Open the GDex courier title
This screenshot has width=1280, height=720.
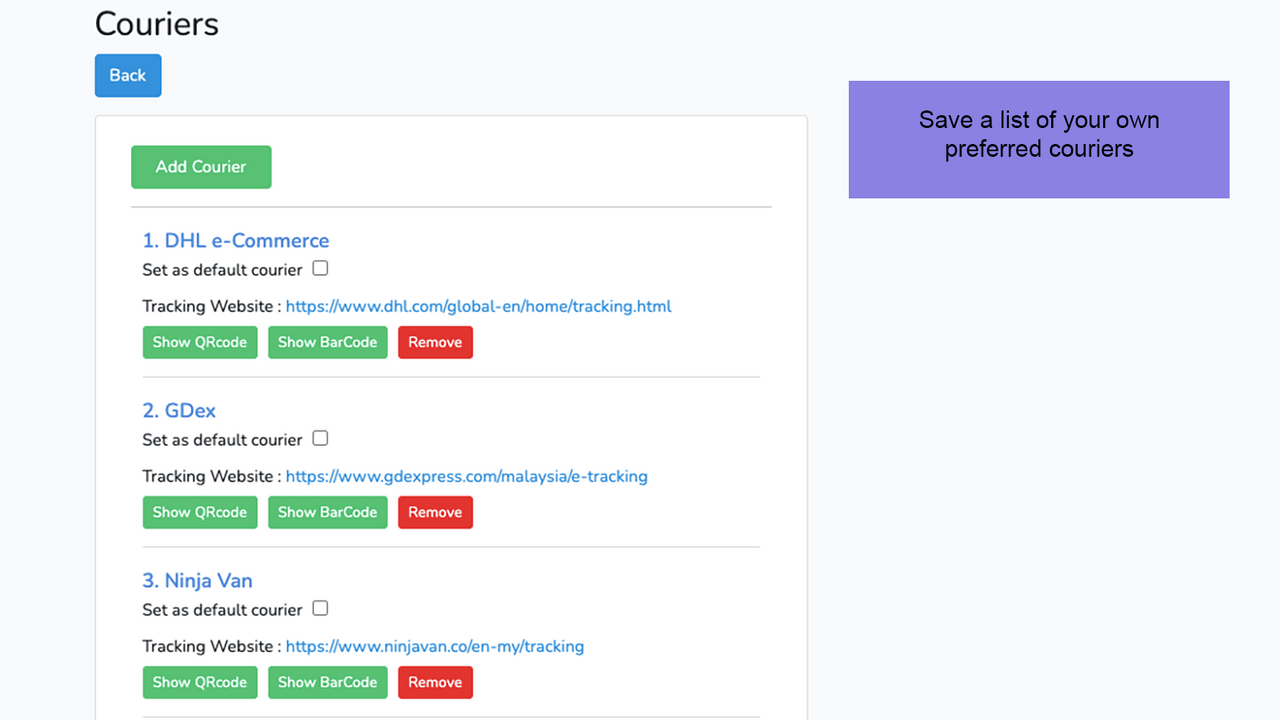[x=179, y=410]
